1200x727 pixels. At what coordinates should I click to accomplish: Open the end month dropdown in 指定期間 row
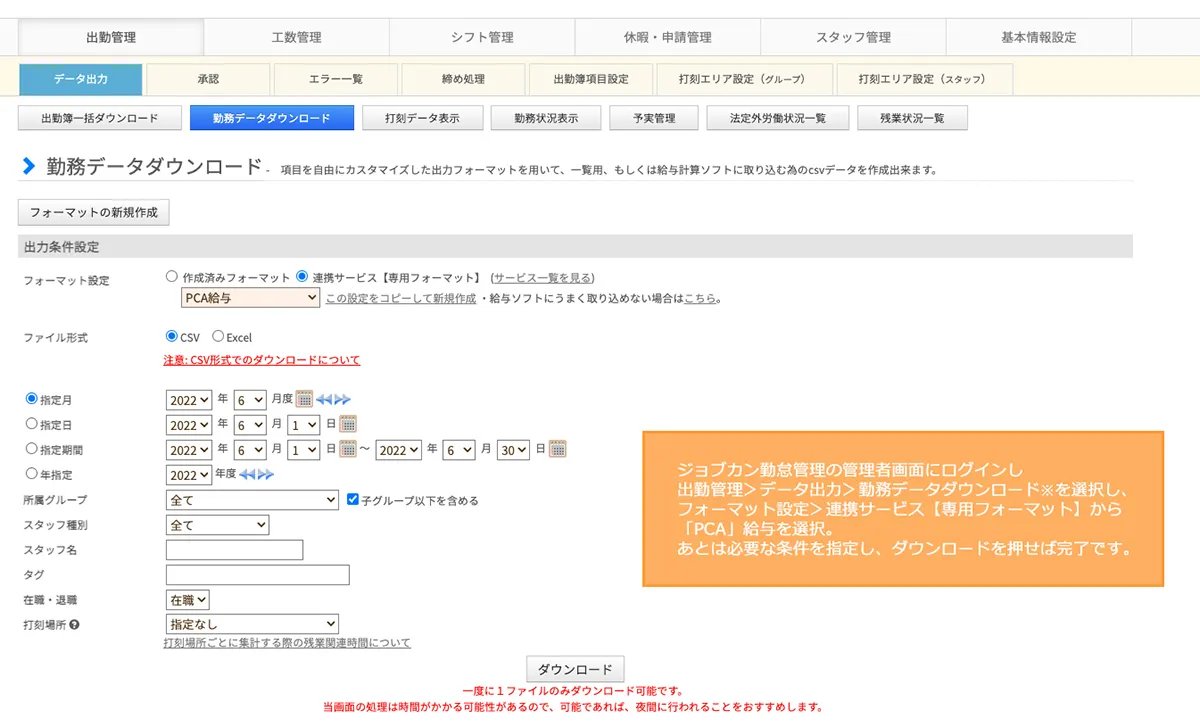(x=460, y=450)
